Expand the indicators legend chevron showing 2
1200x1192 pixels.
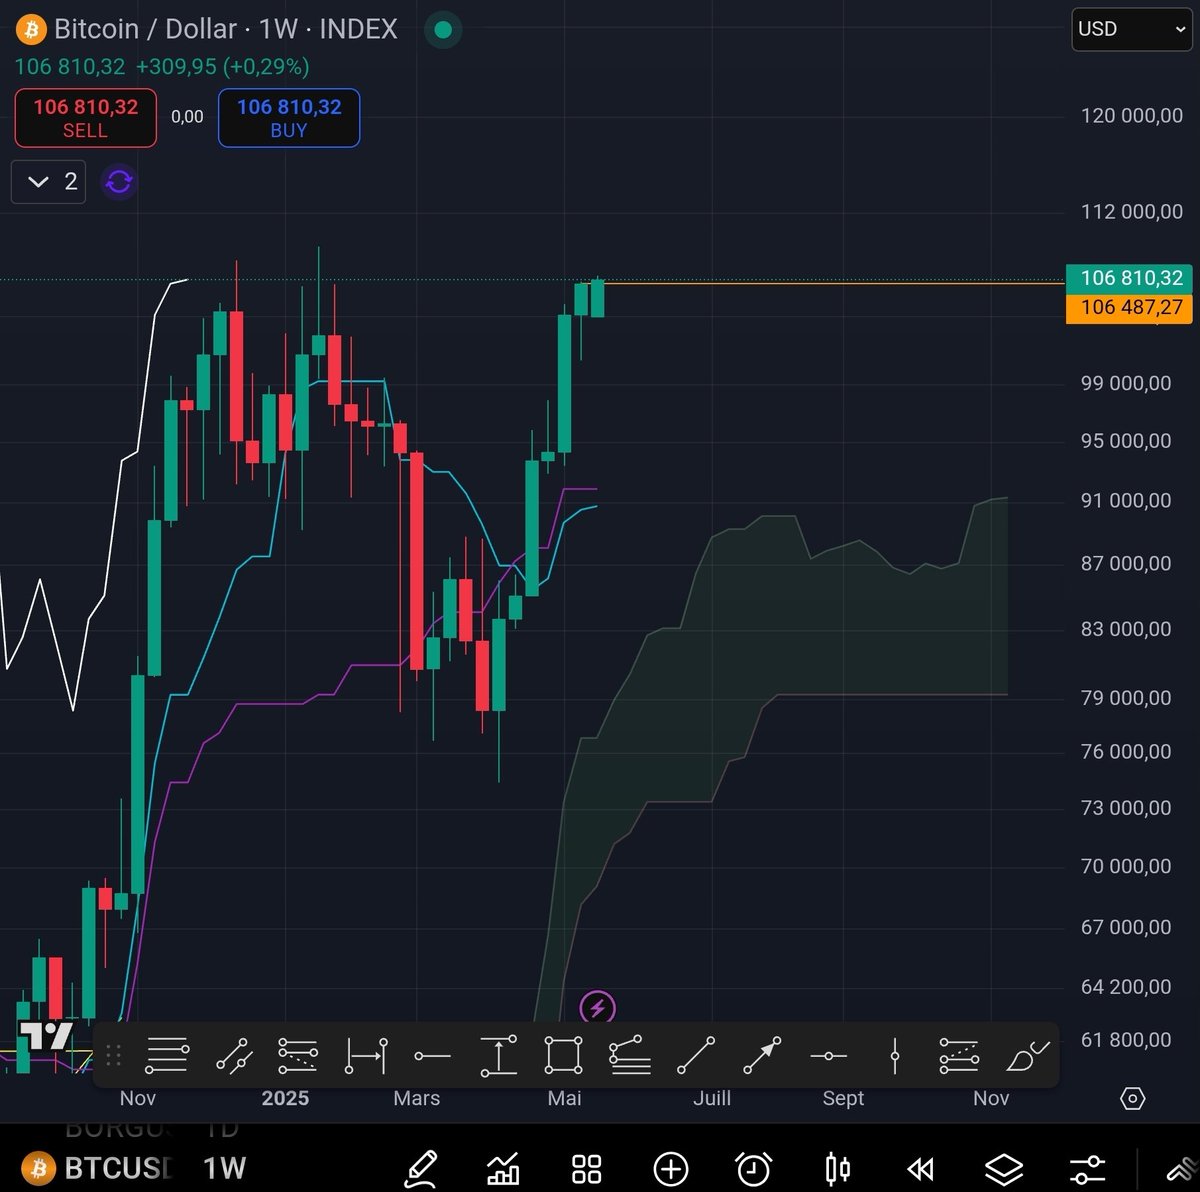click(x=49, y=182)
